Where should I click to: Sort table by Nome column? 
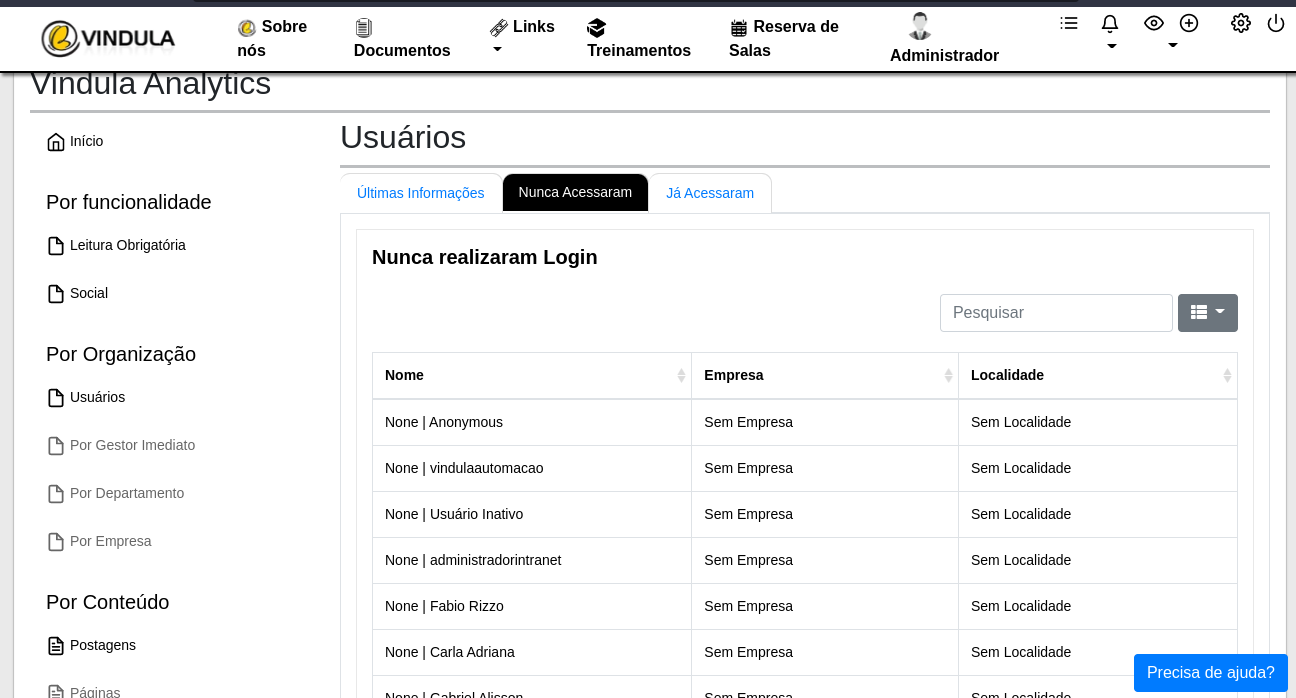[531, 376]
